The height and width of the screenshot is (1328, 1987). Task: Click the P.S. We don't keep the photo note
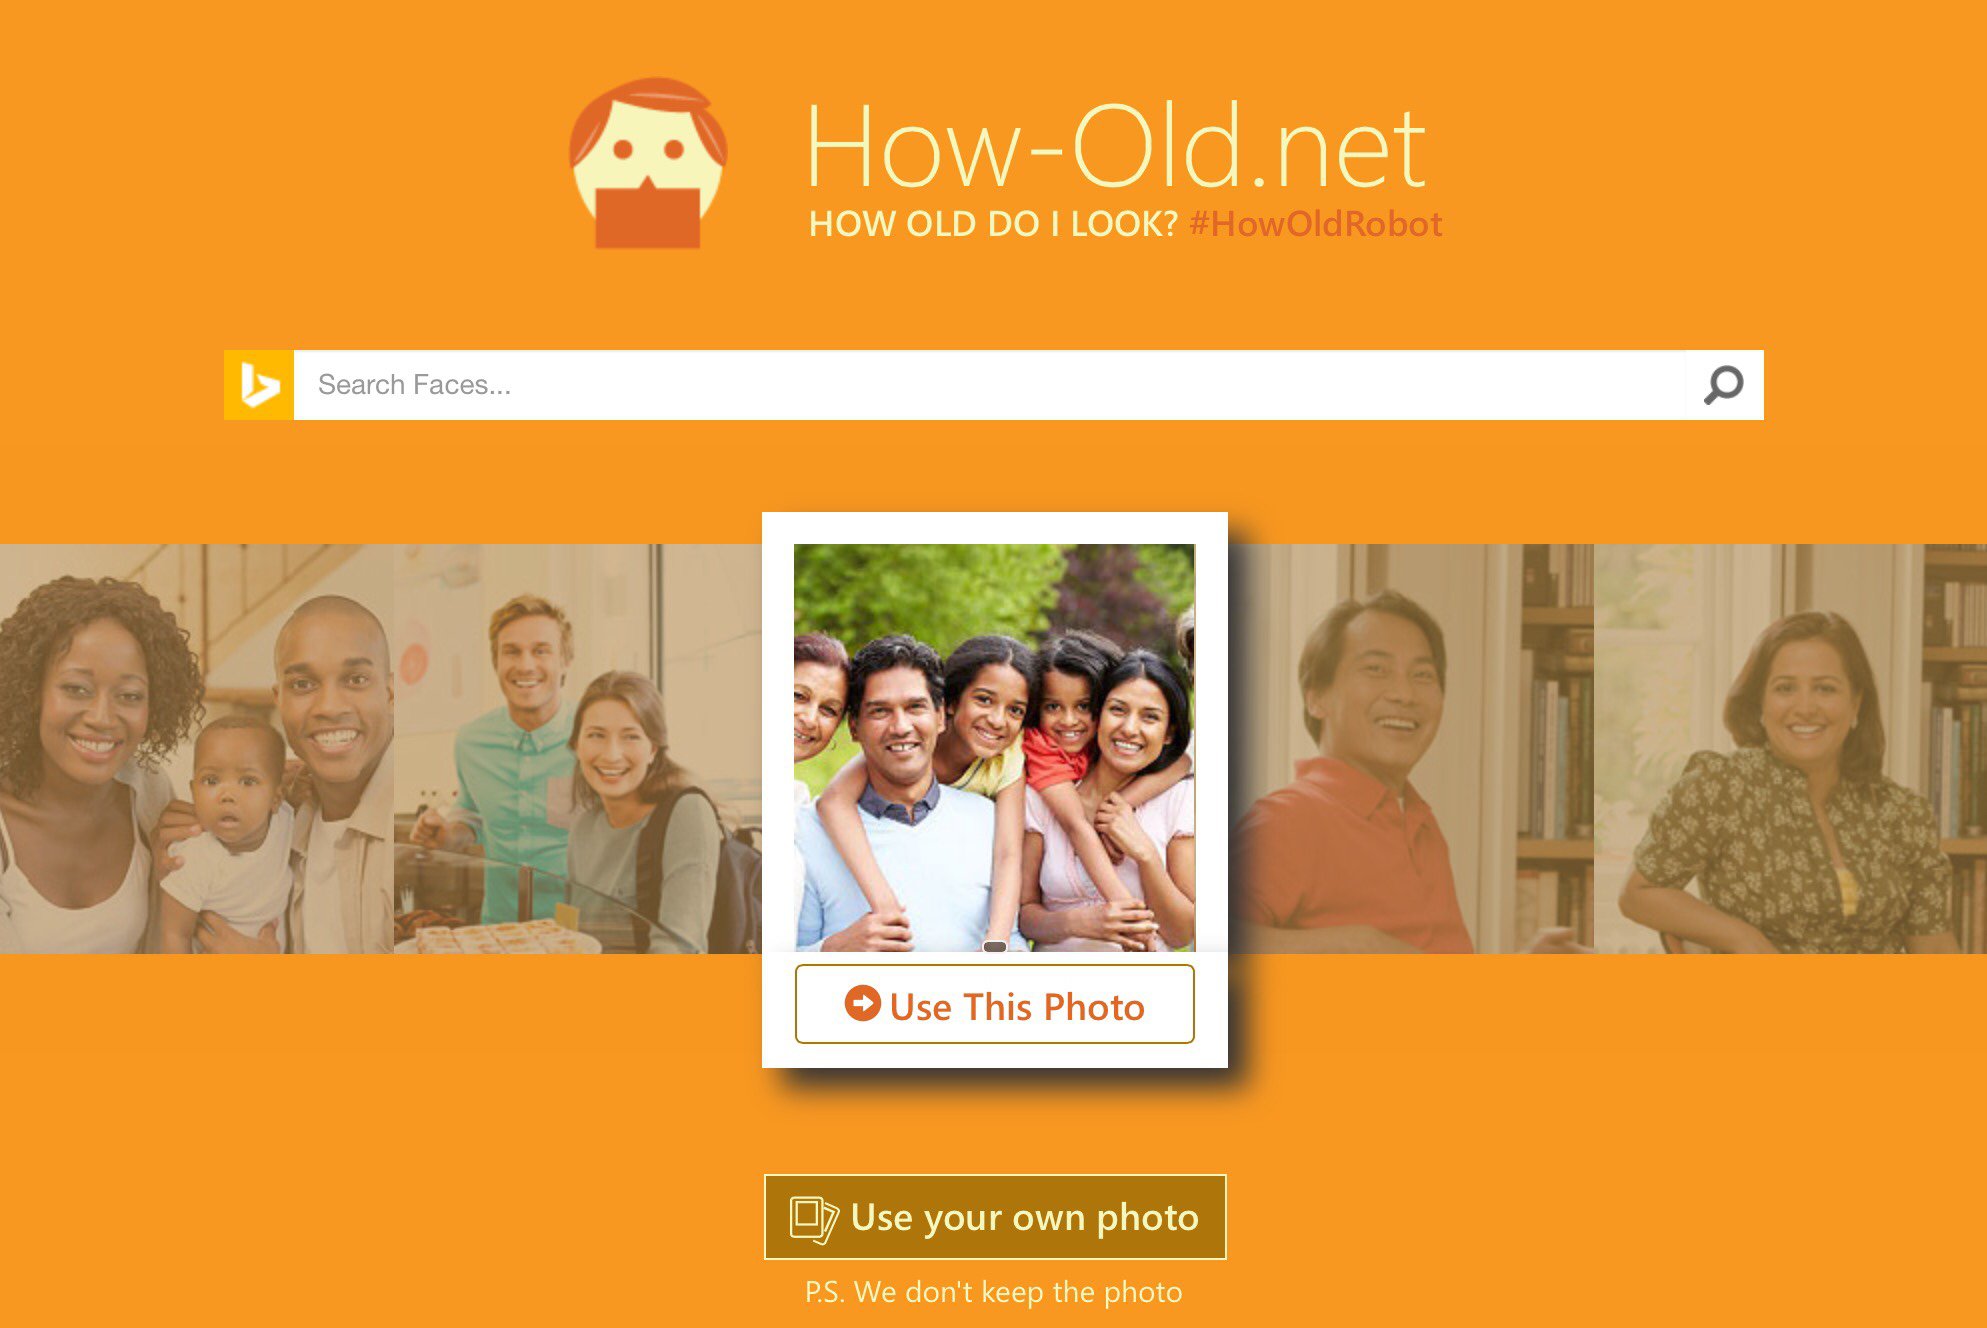[993, 1292]
